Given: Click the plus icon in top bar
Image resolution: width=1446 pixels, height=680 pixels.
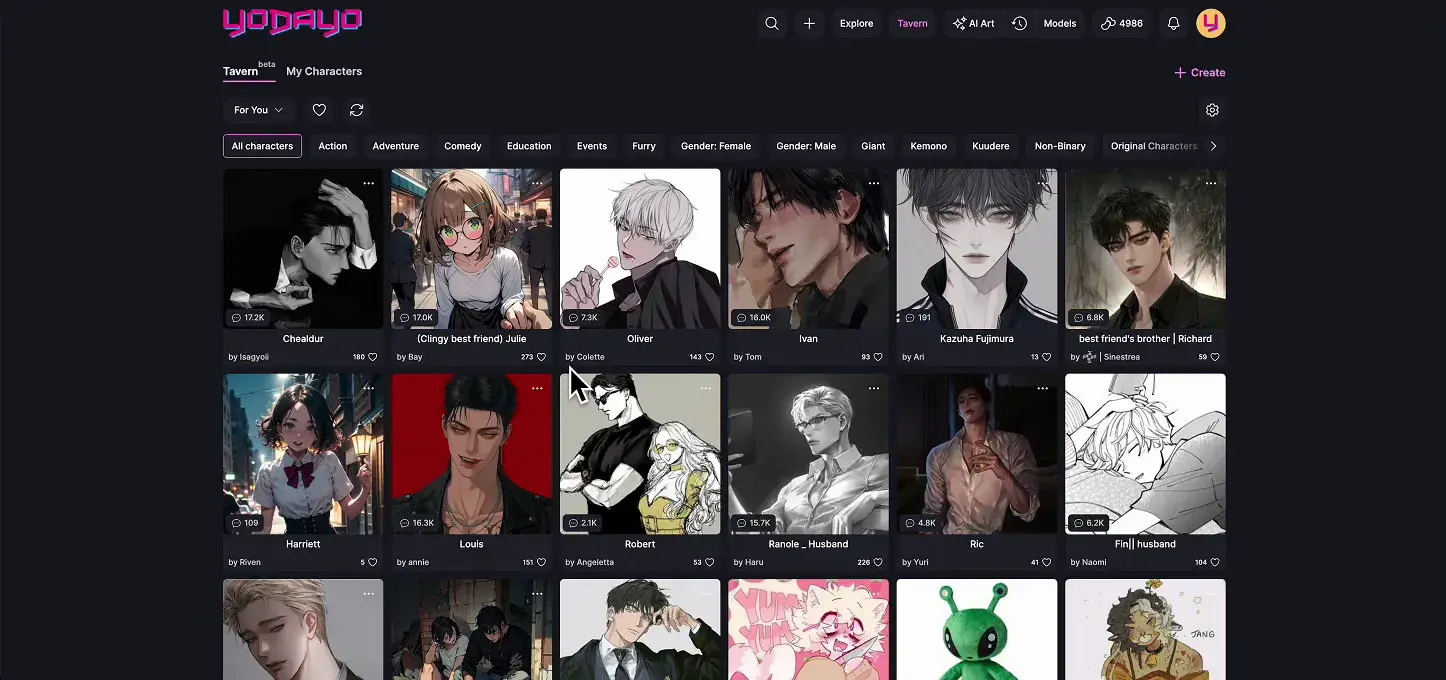Looking at the screenshot, I should (809, 23).
